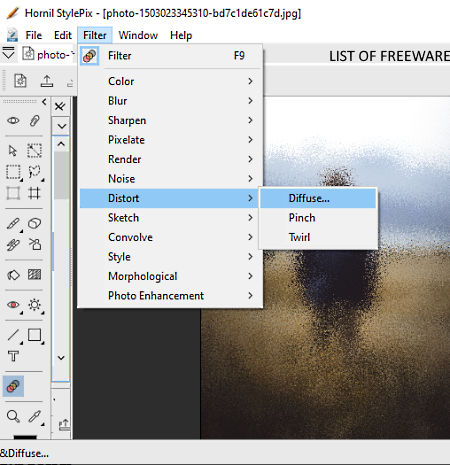
Task: Select the red eye removal tool
Action: [13, 305]
